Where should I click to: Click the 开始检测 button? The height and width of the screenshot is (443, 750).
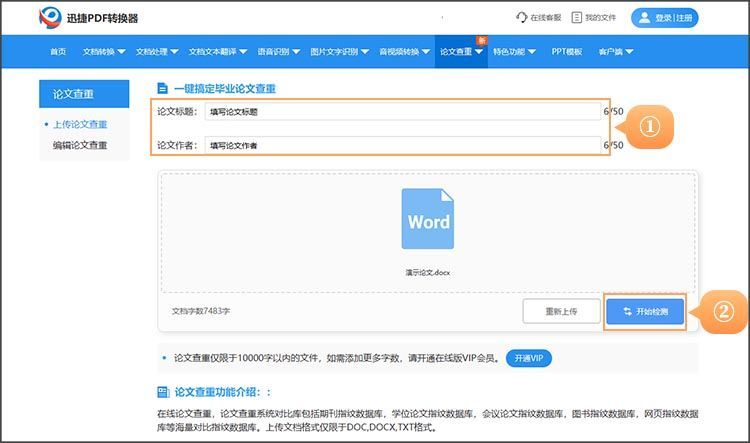coord(645,311)
